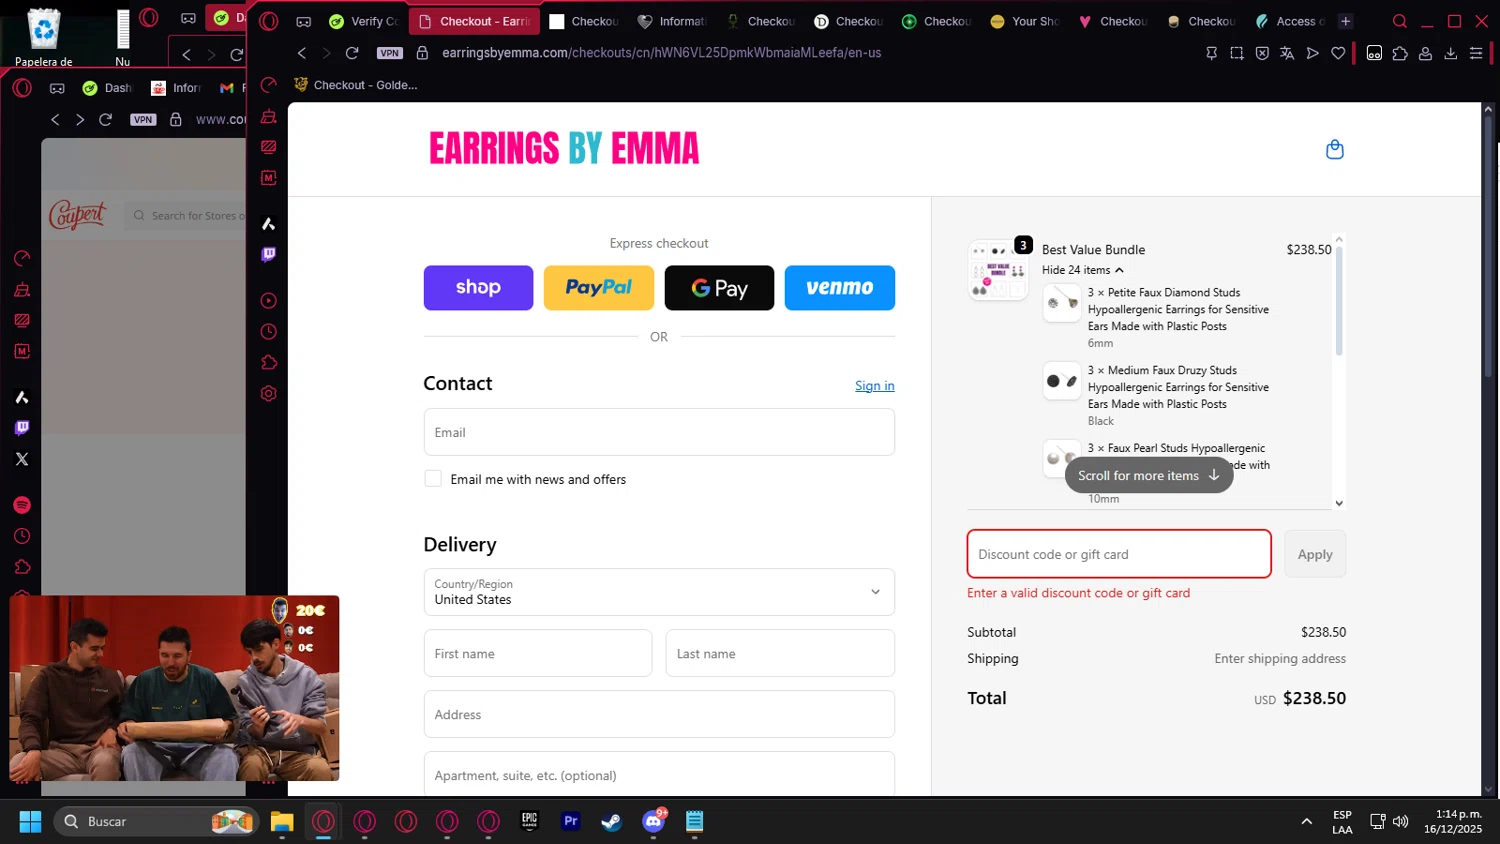The image size is (1500, 844).
Task: Click the Best Value Bundle thumbnail
Action: coord(998,270)
